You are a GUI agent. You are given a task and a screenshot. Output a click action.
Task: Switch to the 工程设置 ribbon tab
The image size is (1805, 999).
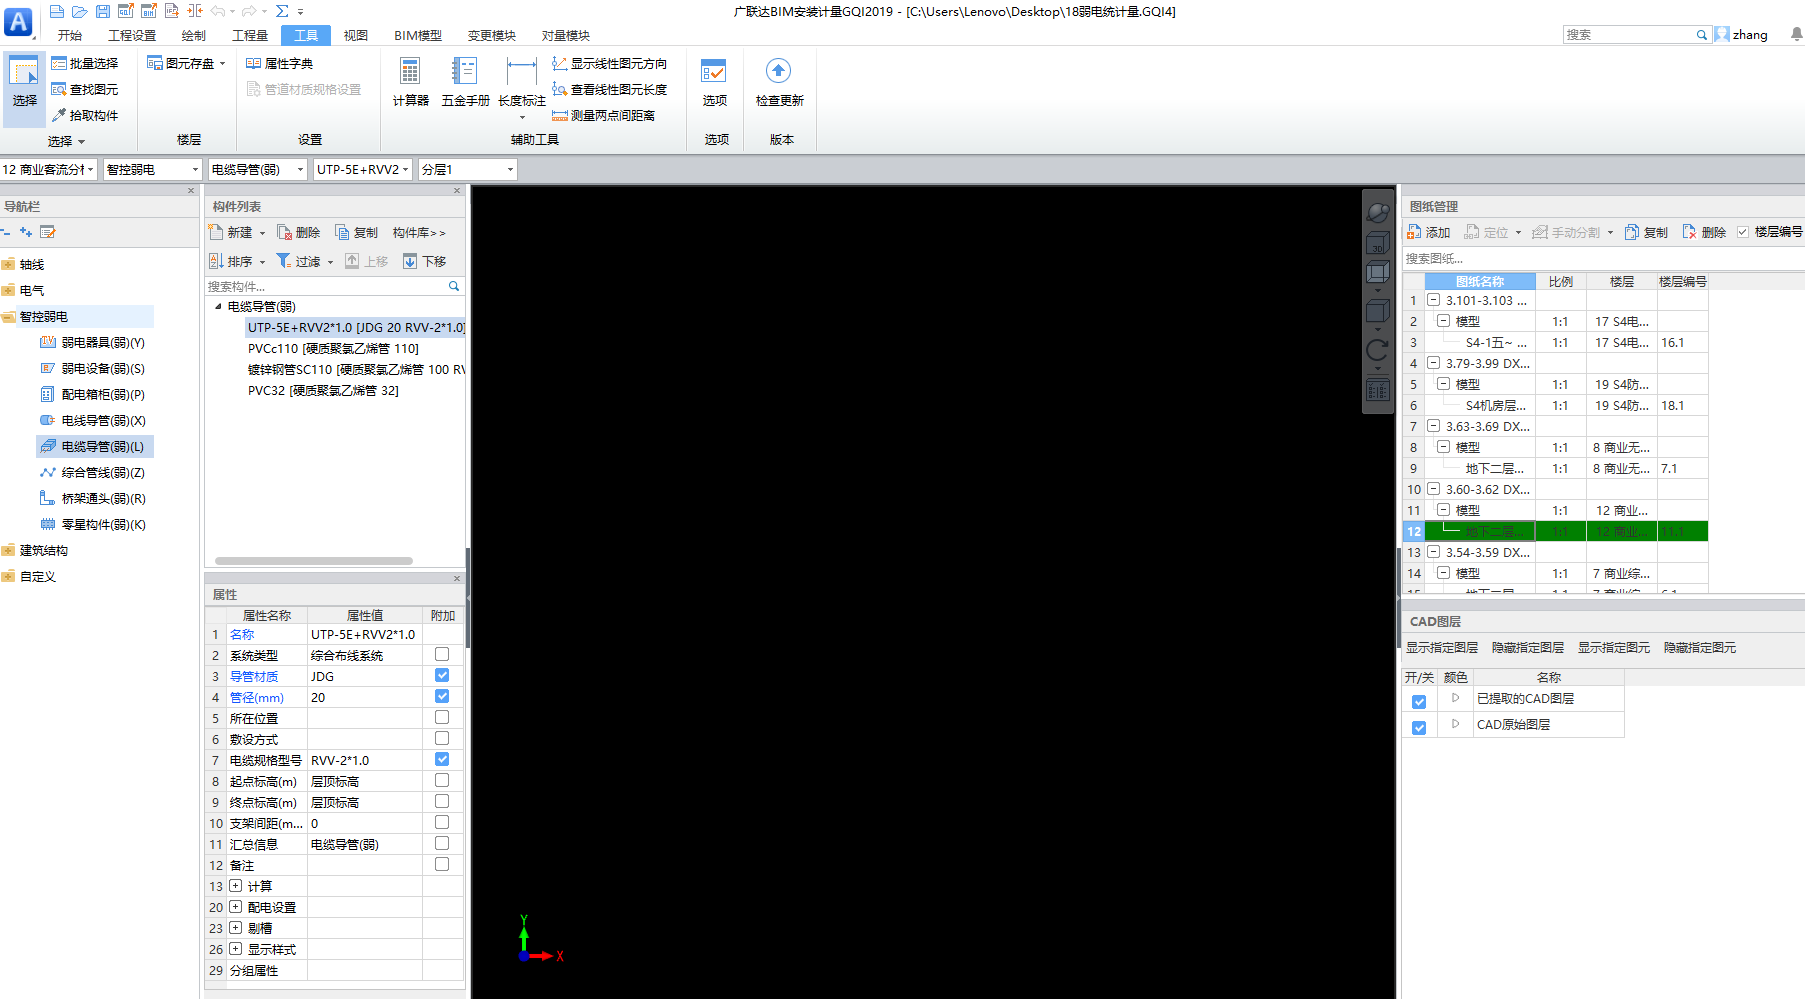tap(132, 35)
